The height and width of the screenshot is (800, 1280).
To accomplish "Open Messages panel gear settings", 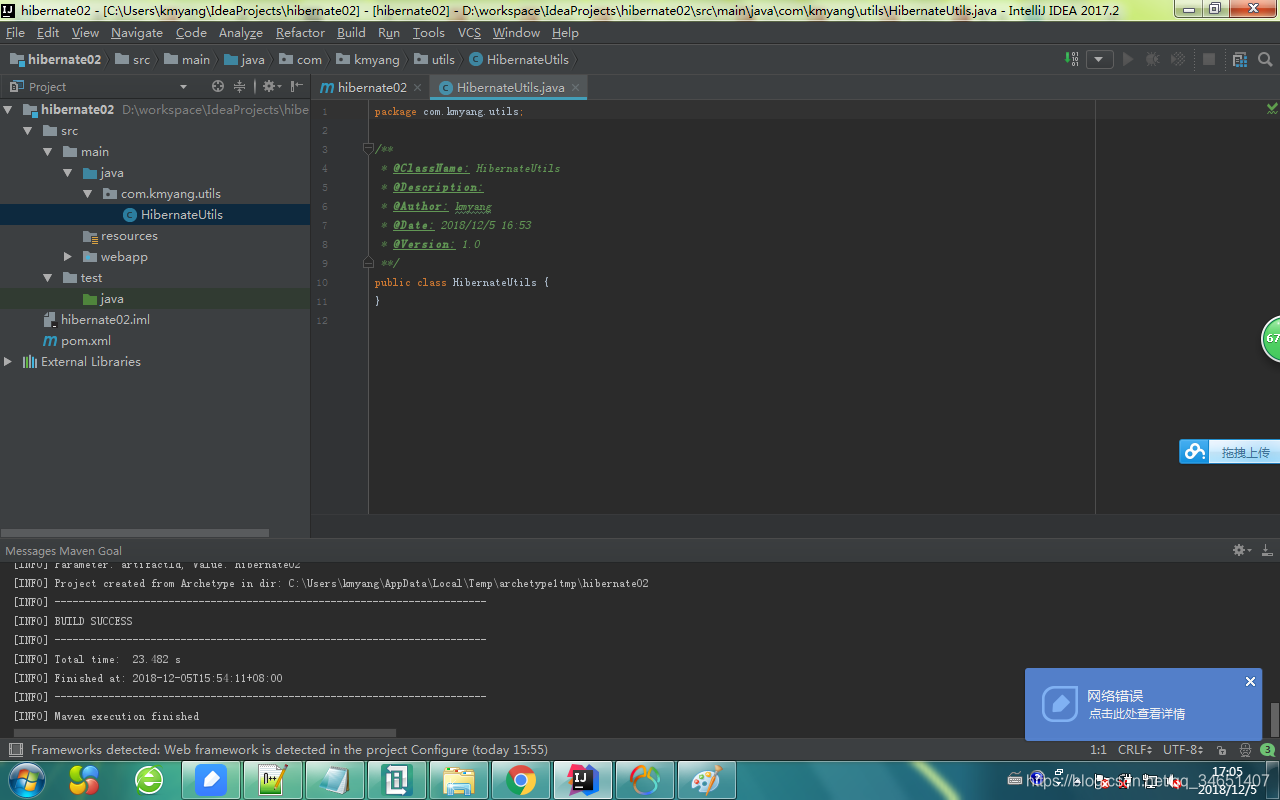I will [x=1241, y=551].
